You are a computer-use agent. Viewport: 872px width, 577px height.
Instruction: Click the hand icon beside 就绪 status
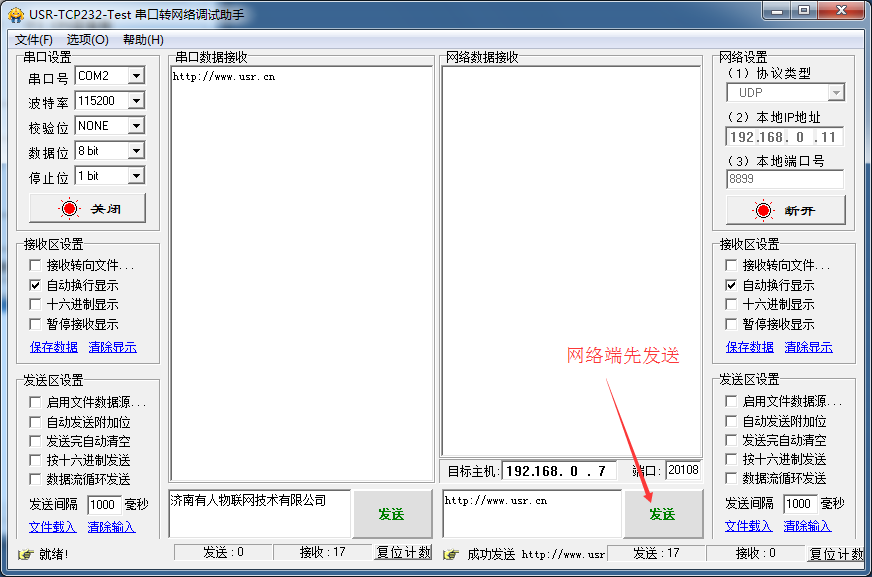(x=25, y=554)
